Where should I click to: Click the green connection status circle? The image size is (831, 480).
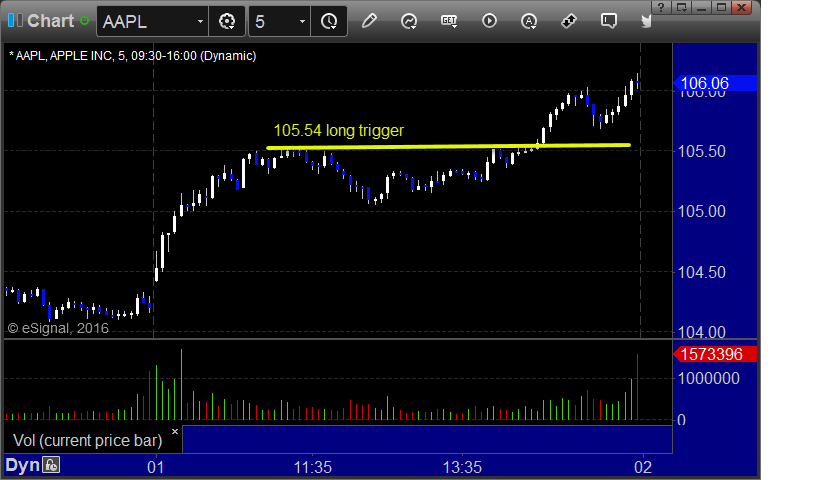click(x=84, y=21)
